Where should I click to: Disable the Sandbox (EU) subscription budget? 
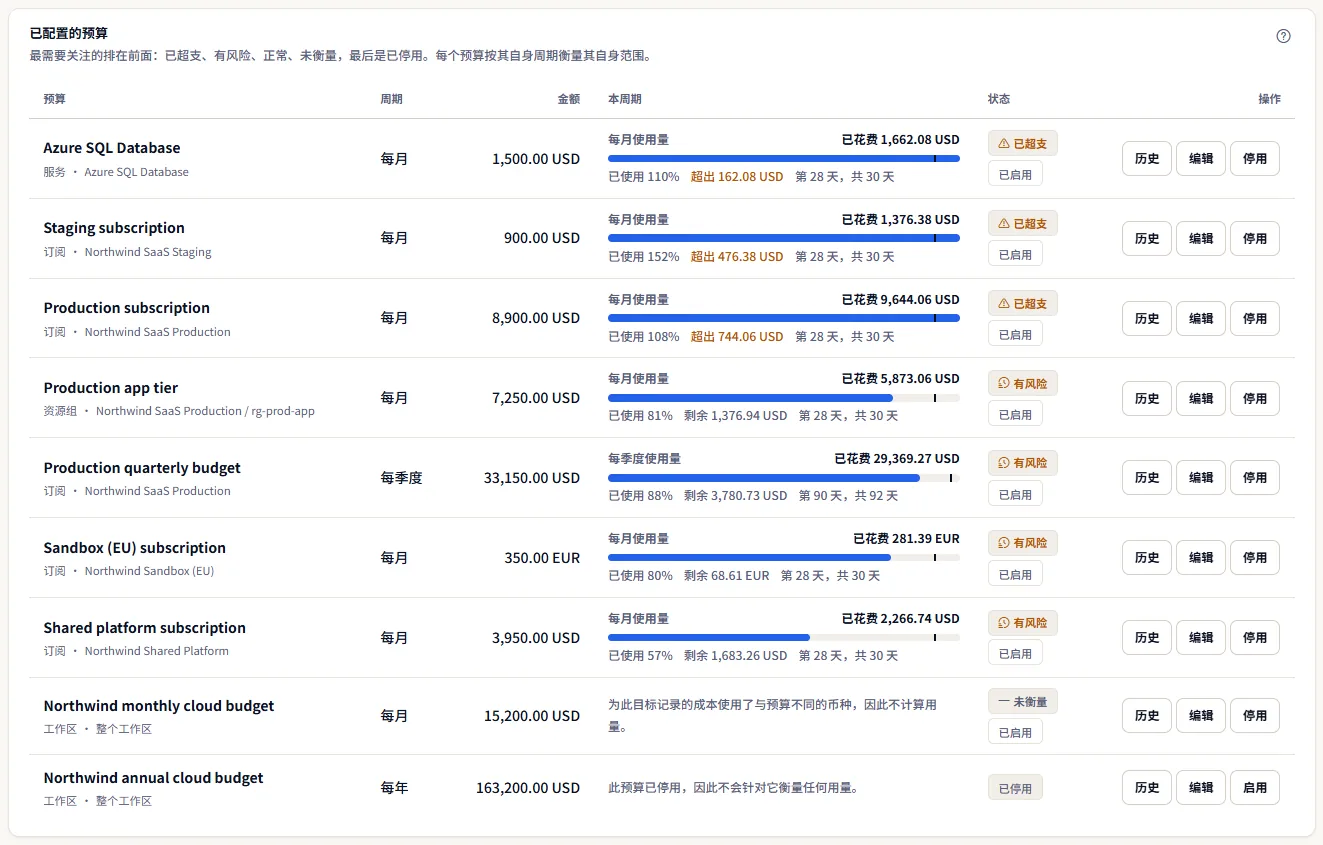[1255, 557]
